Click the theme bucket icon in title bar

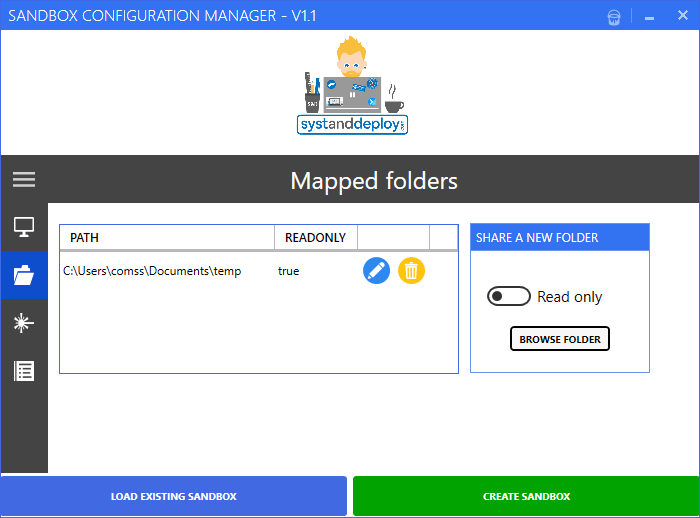614,17
